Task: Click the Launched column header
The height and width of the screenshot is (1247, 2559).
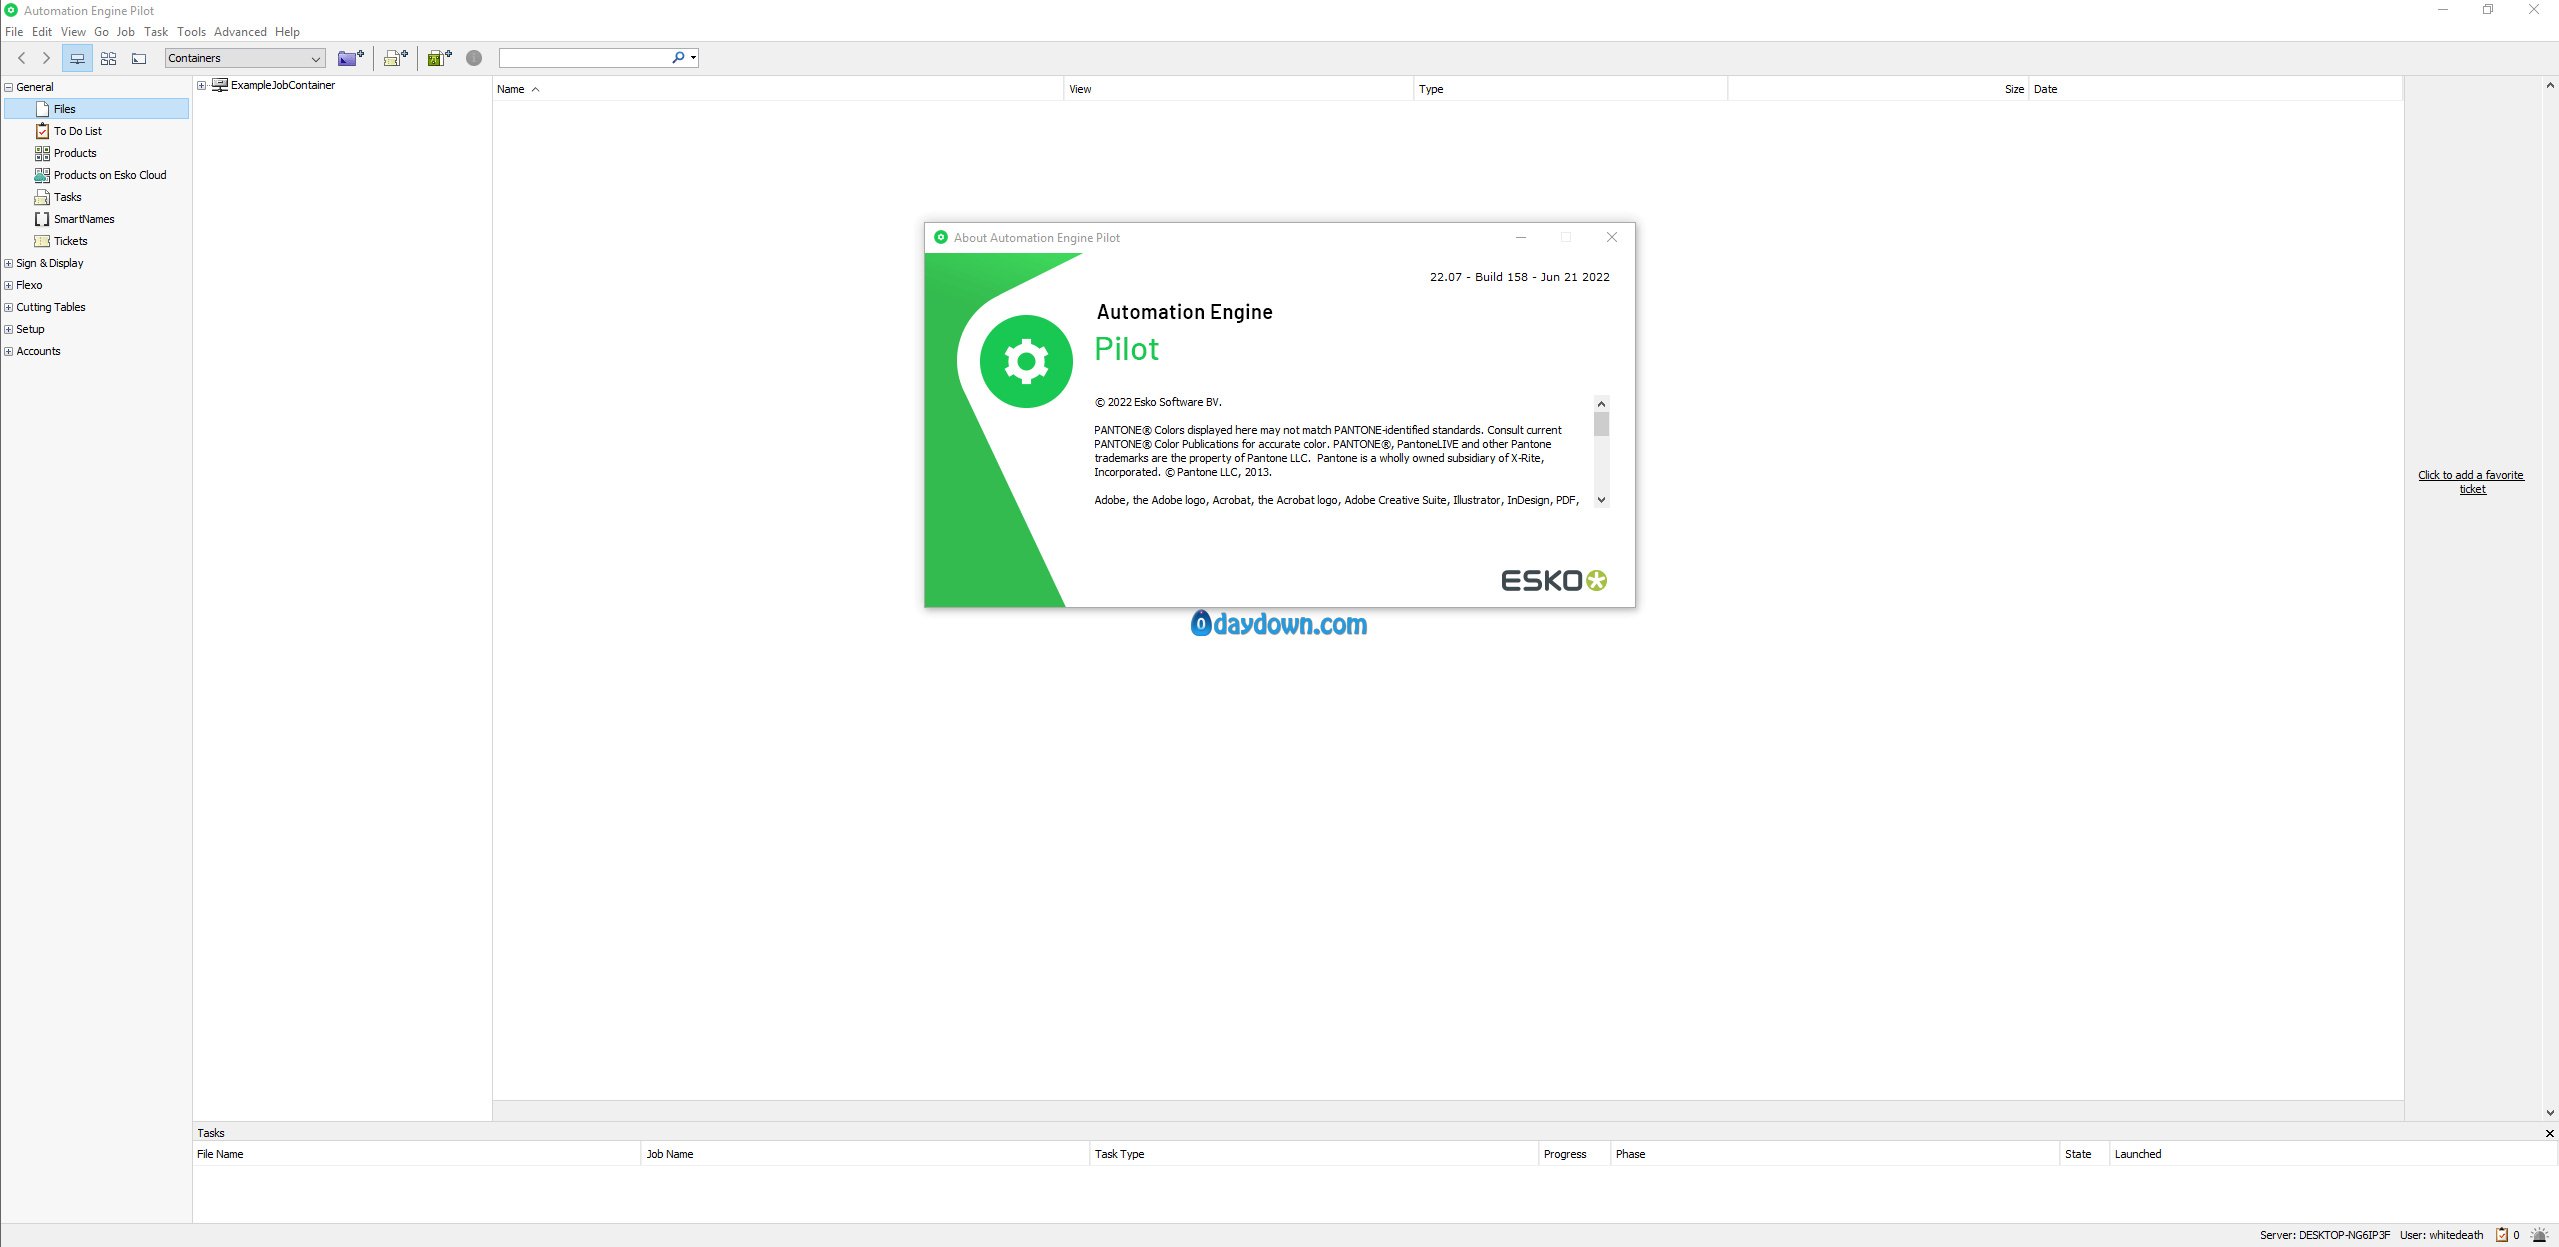Action: click(2333, 1154)
